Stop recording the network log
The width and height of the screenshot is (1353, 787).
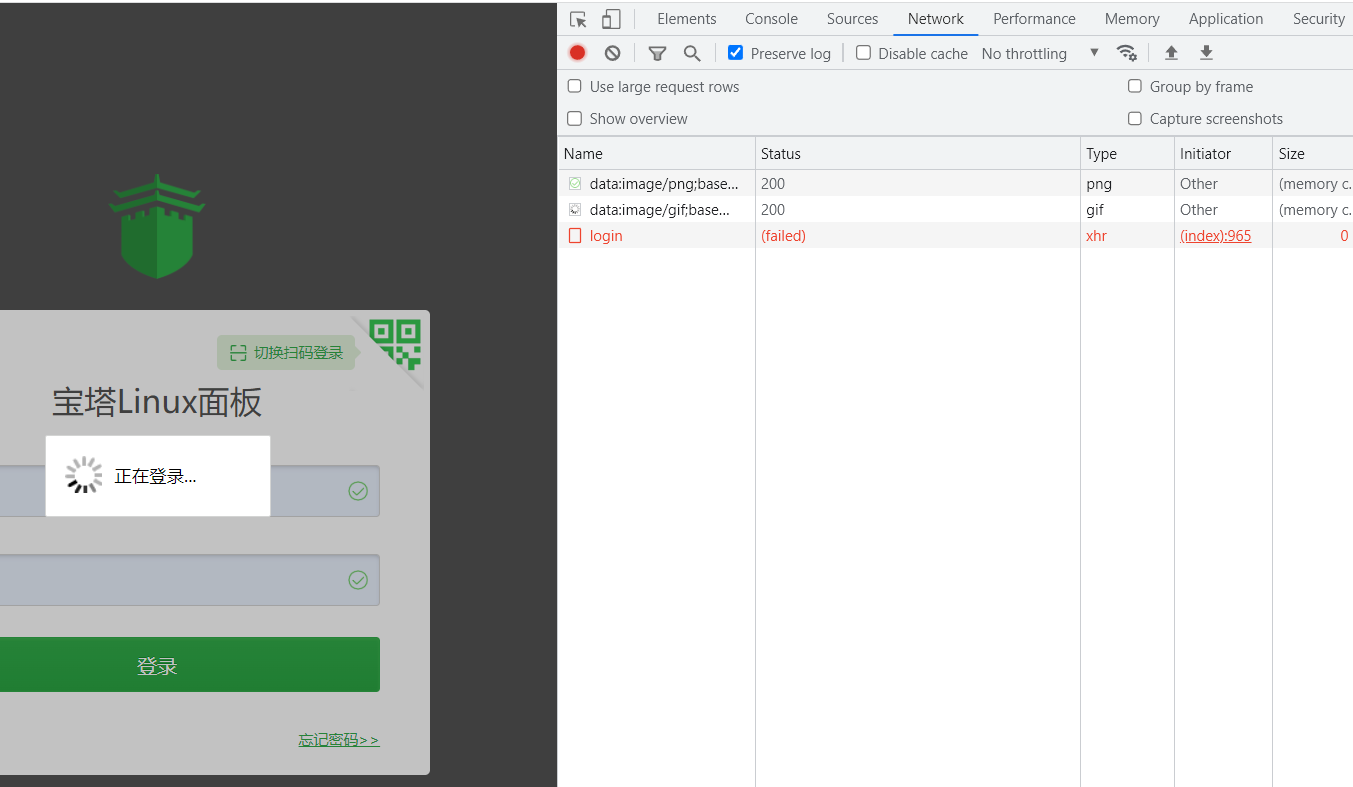click(x=577, y=53)
